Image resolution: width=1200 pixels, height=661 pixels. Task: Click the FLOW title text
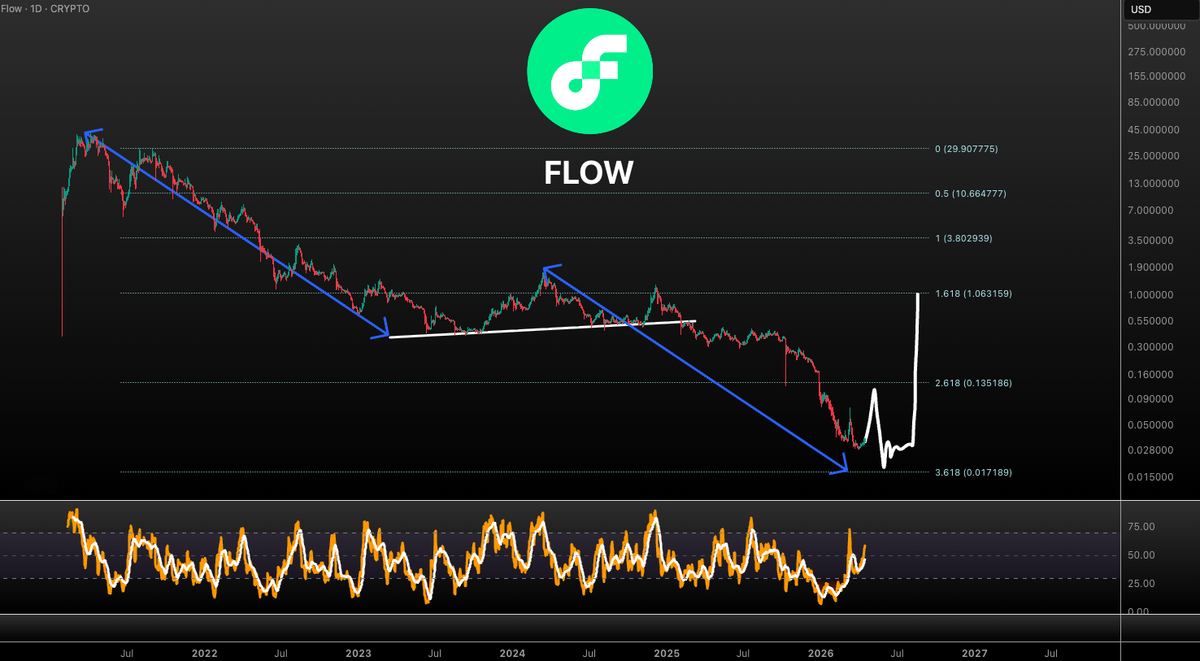point(589,172)
